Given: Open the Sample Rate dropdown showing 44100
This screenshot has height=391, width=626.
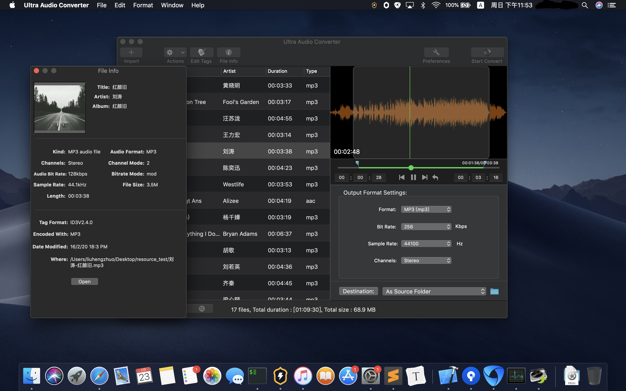Looking at the screenshot, I should click(426, 244).
